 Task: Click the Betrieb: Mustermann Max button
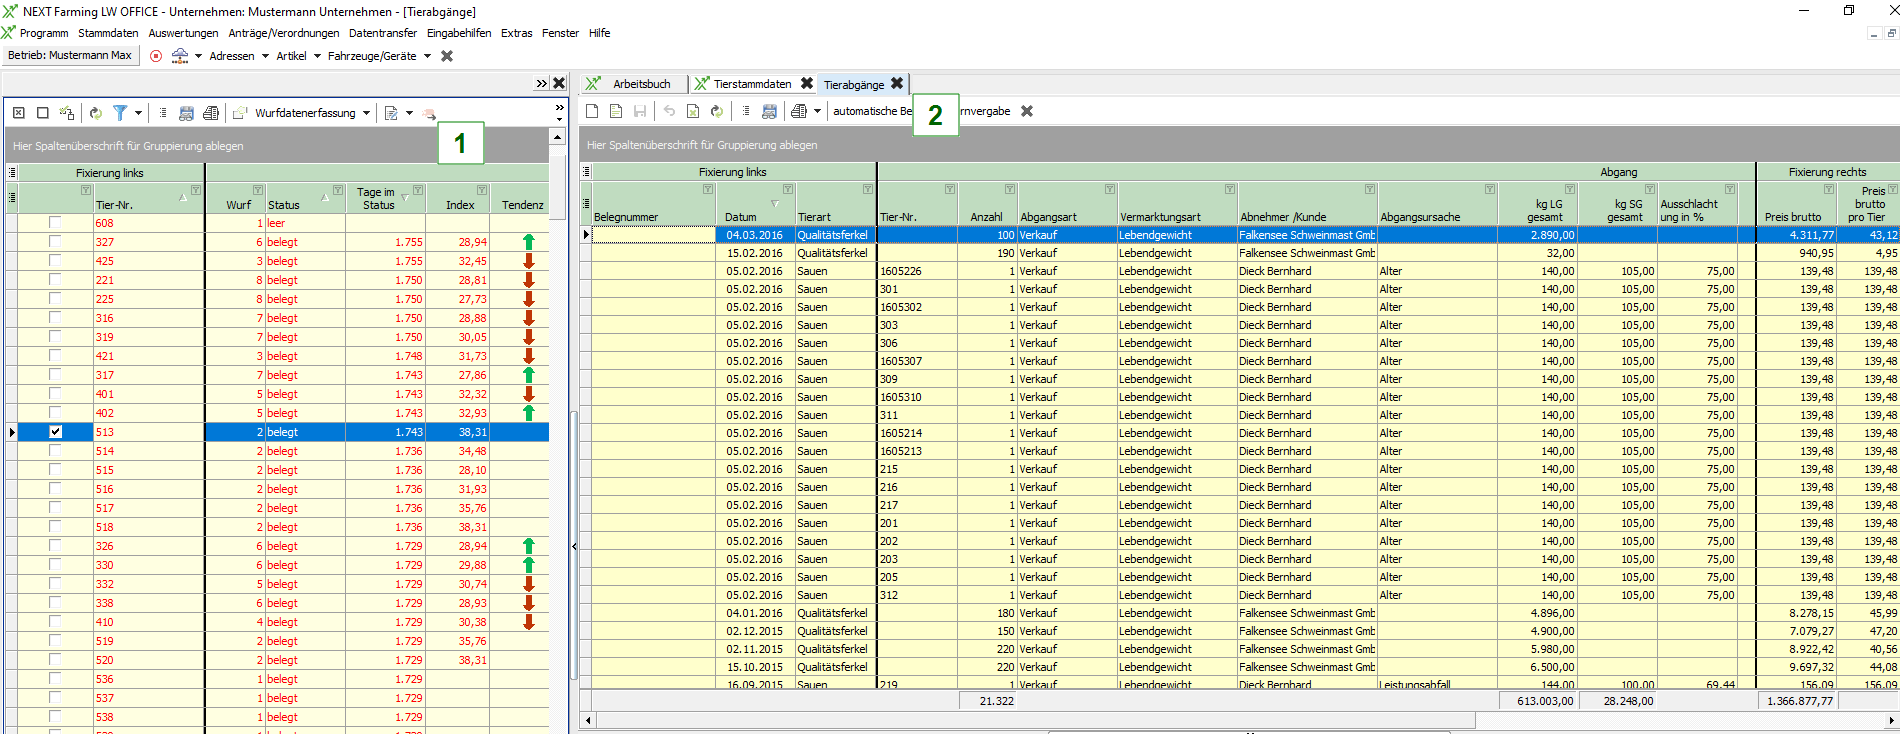tap(70, 56)
